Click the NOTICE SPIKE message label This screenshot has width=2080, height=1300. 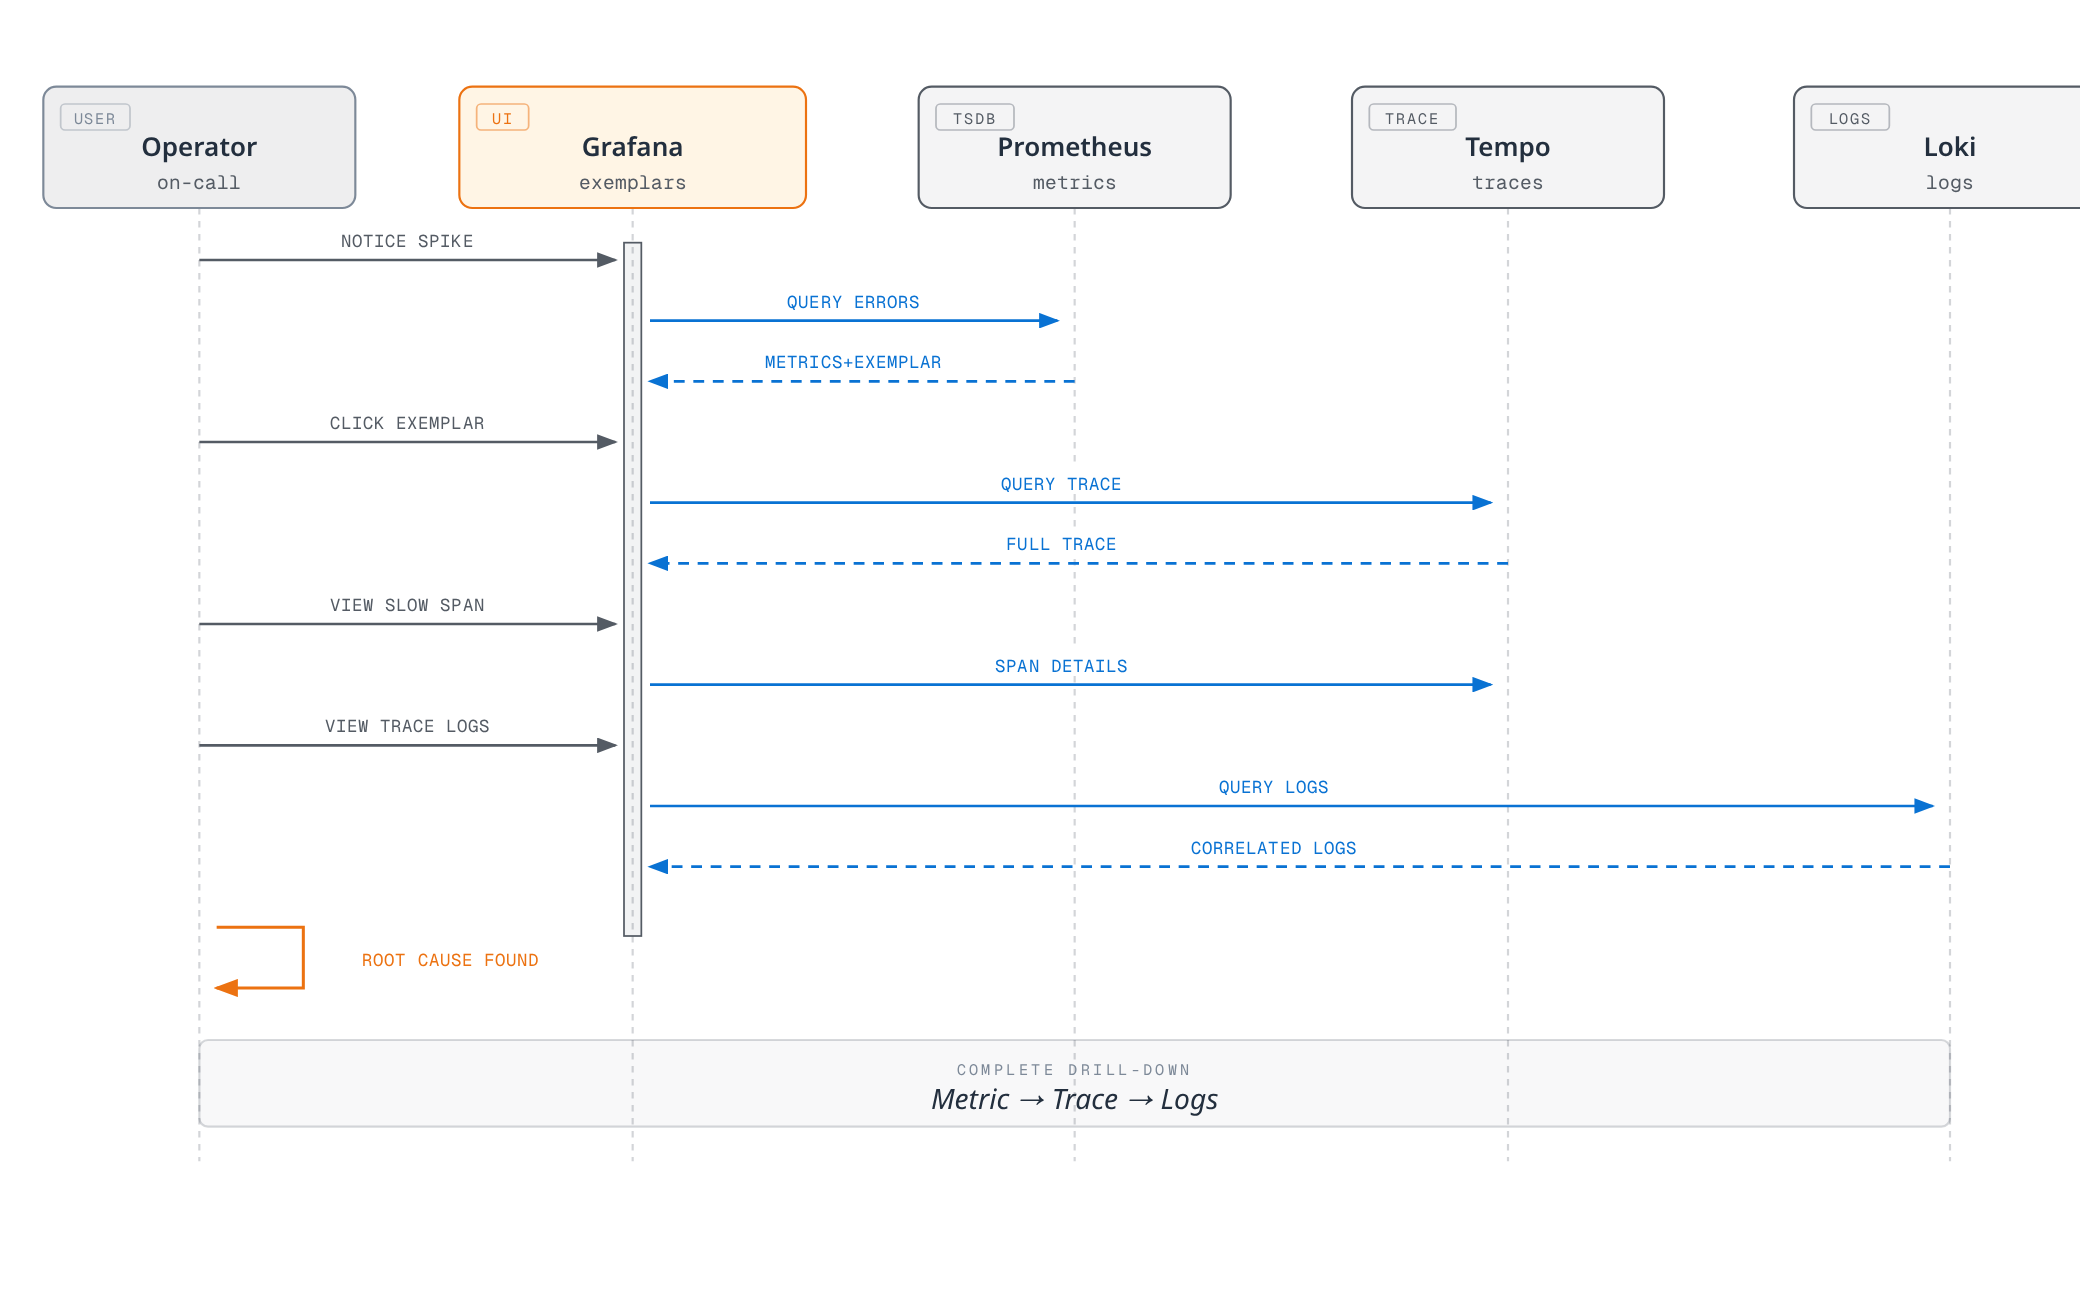tap(407, 241)
